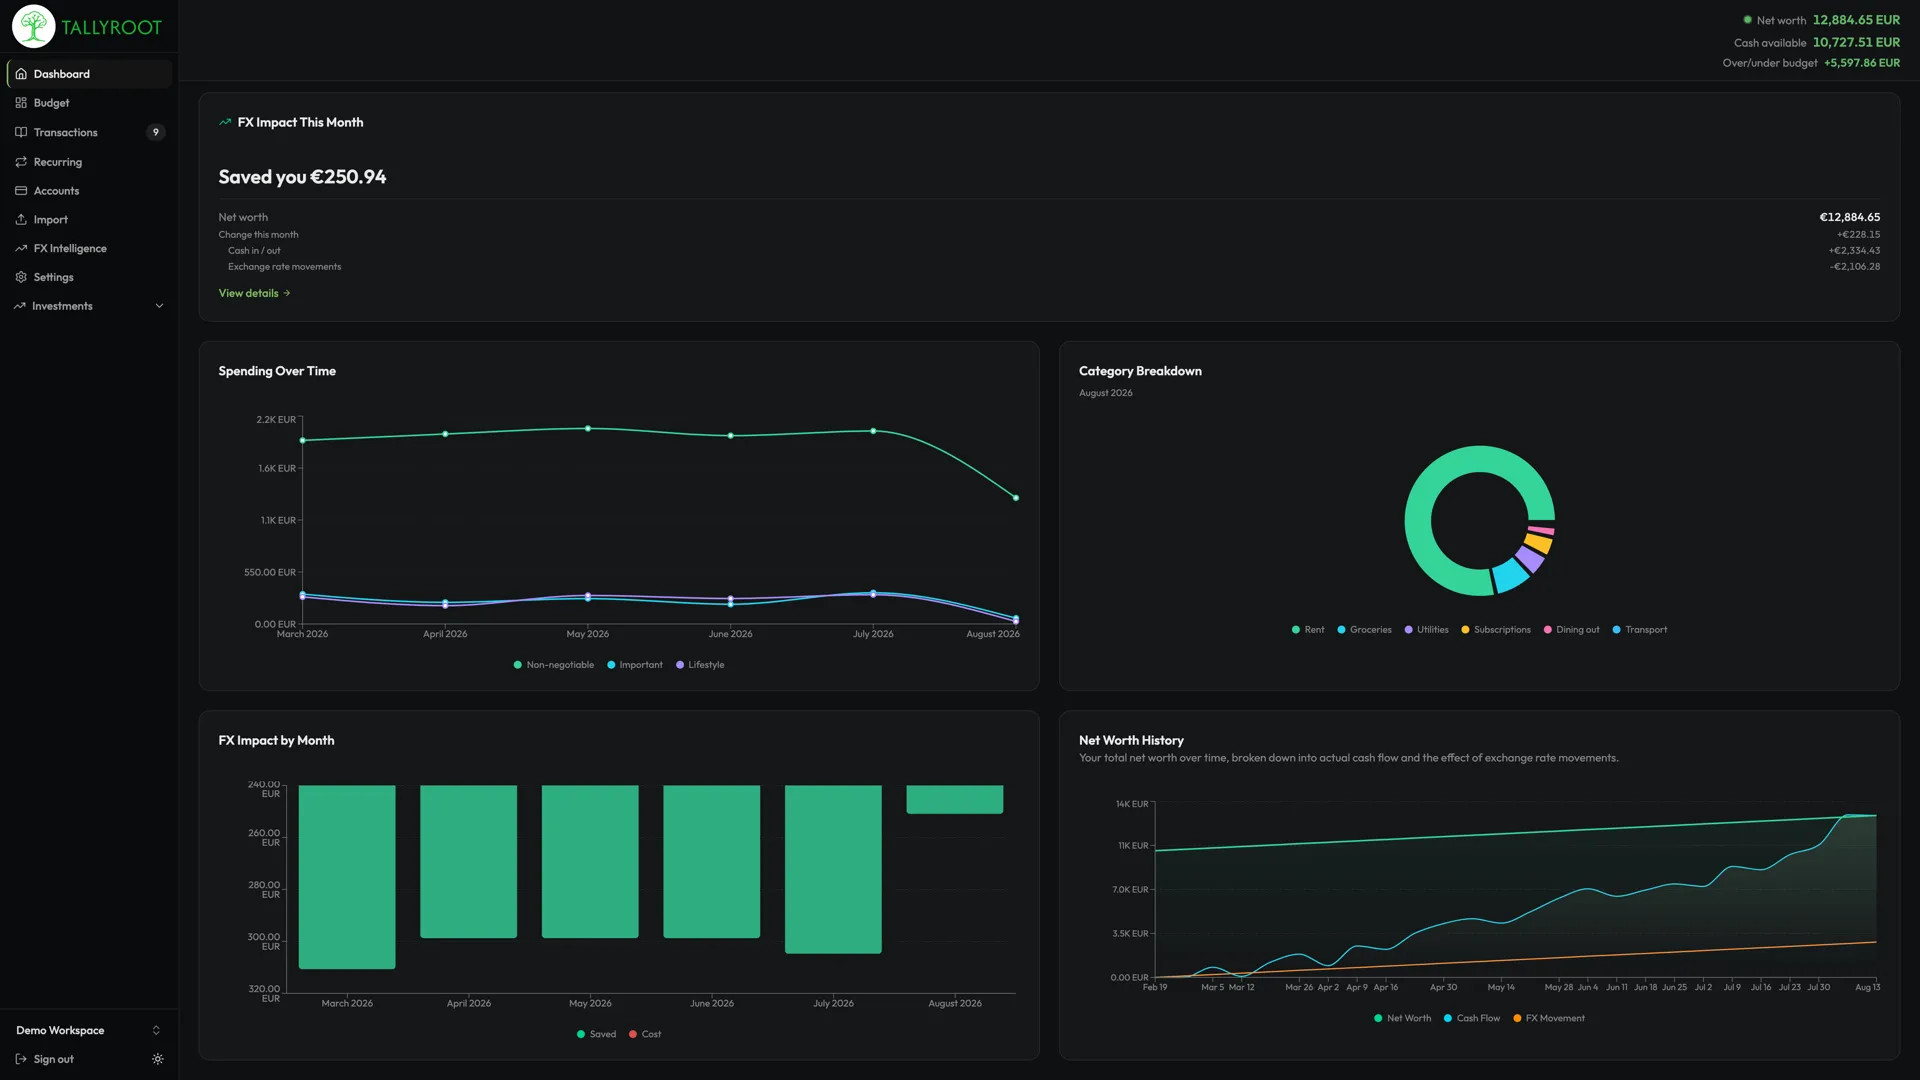Click the Accounts card icon

(21, 191)
